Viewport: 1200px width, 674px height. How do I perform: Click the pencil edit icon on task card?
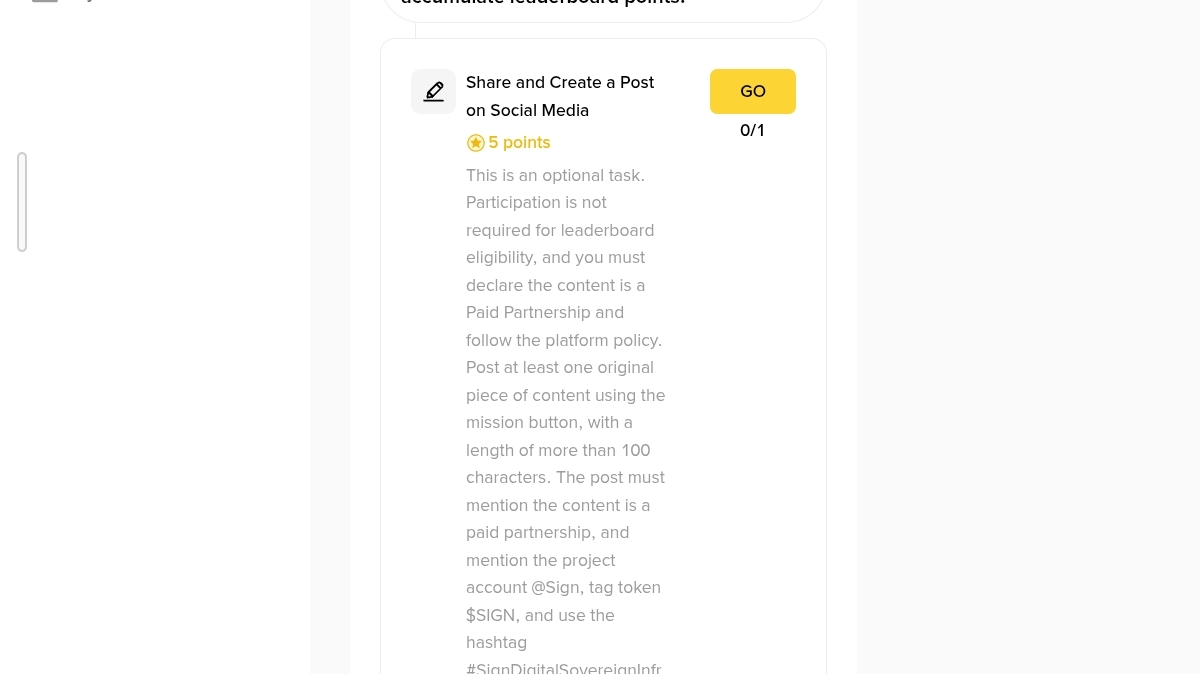coord(433,92)
